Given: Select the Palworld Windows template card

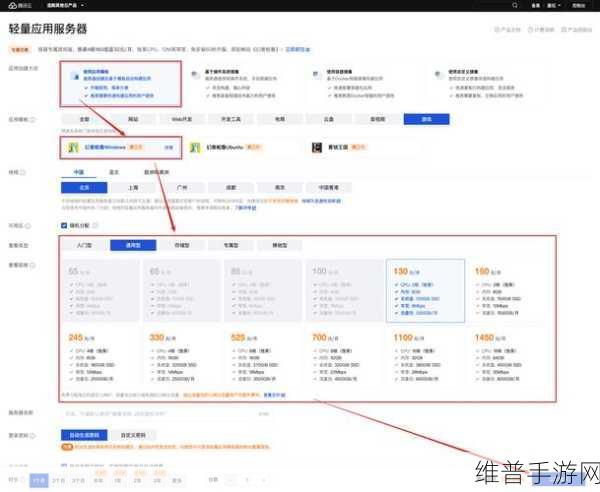Looking at the screenshot, I should 121,147.
